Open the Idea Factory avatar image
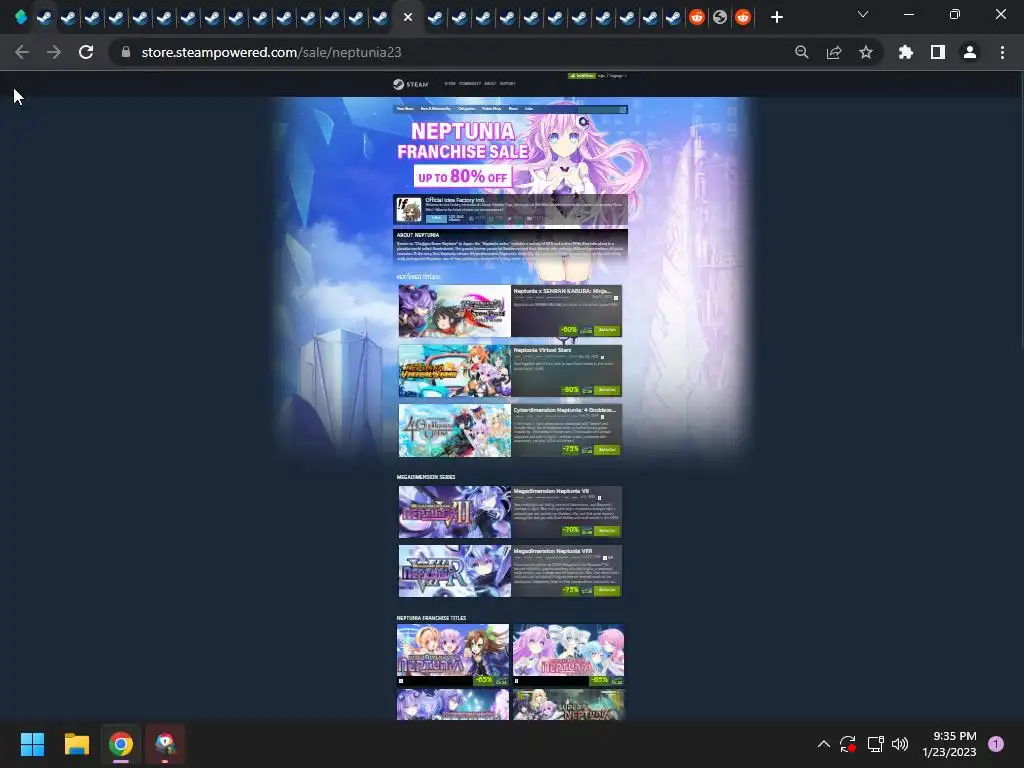This screenshot has width=1024, height=768. pos(409,210)
